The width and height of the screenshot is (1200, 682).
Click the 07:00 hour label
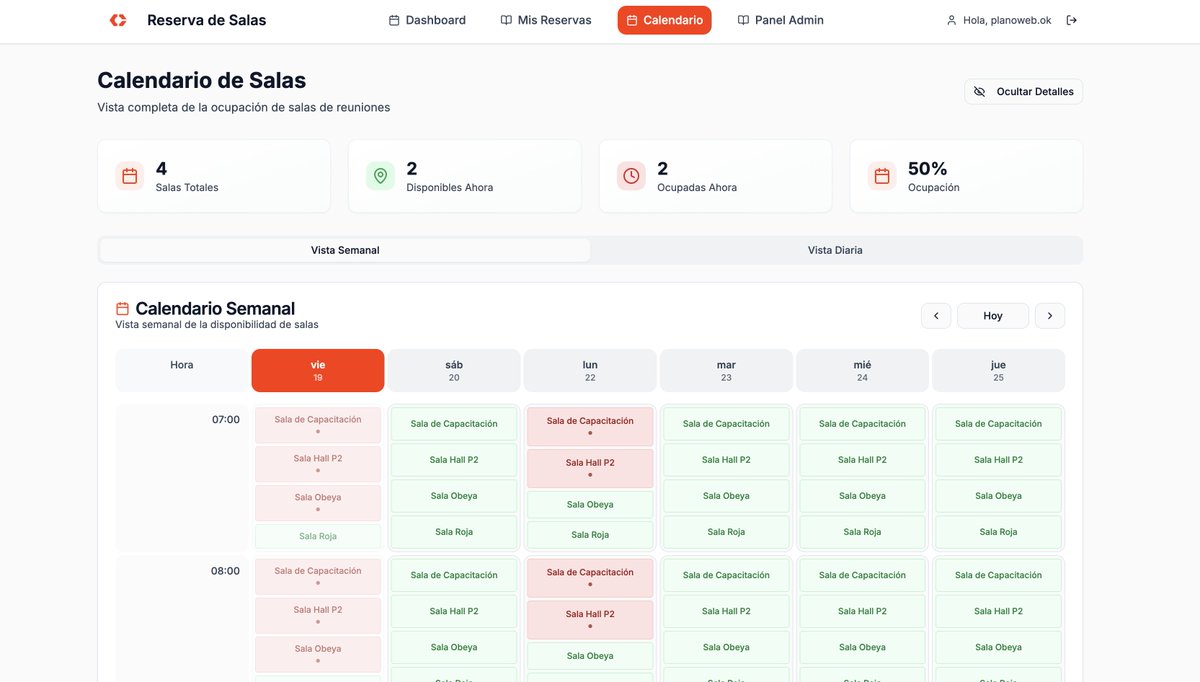(226, 420)
